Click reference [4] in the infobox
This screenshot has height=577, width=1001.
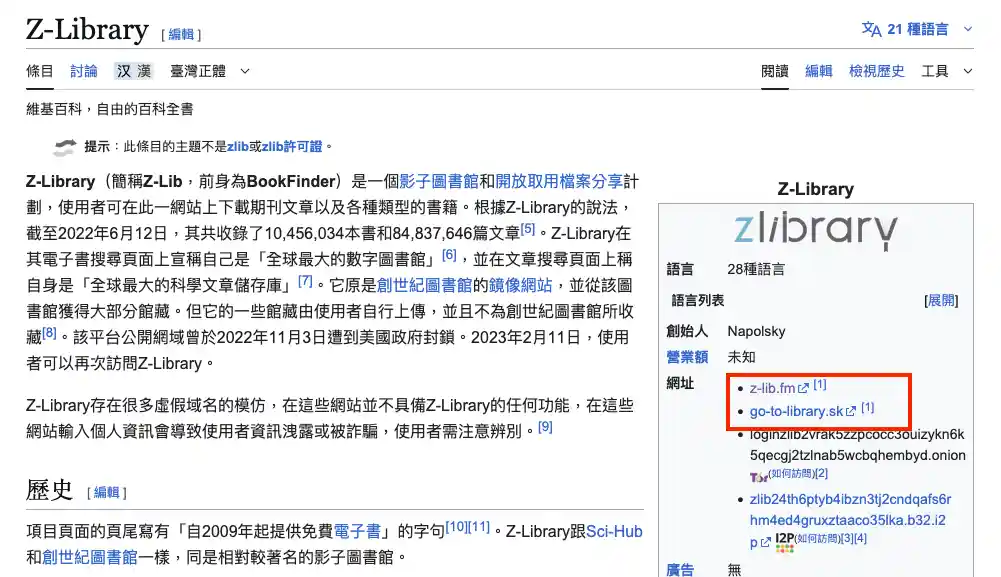pyautogui.click(x=861, y=539)
